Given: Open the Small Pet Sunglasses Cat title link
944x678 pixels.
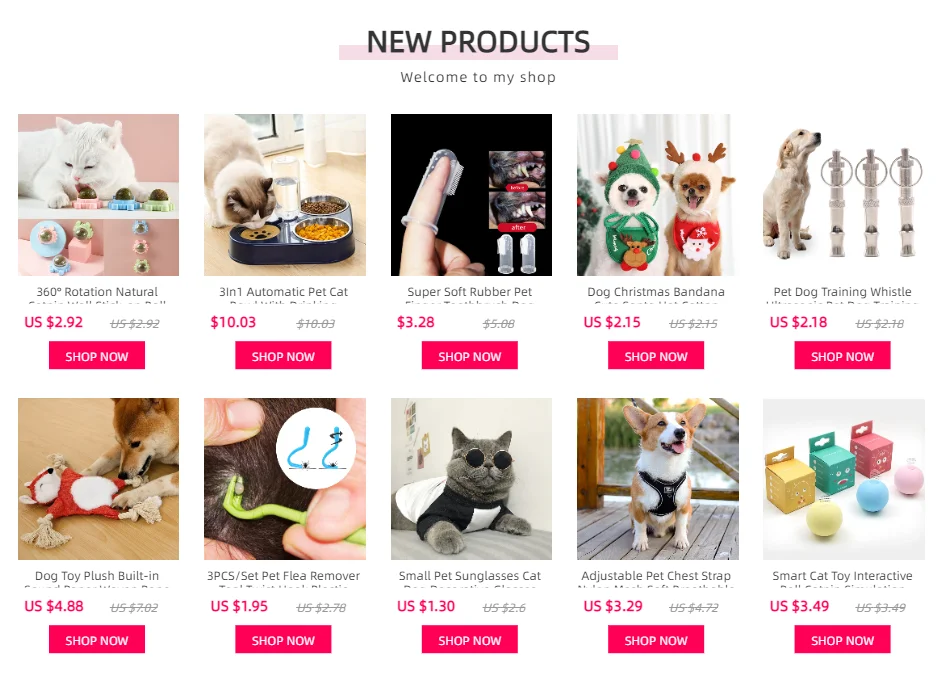Looking at the screenshot, I should [470, 578].
